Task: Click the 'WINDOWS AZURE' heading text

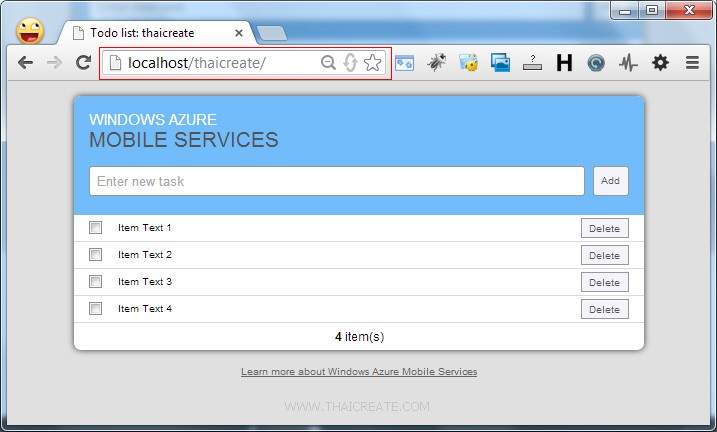Action: (153, 119)
